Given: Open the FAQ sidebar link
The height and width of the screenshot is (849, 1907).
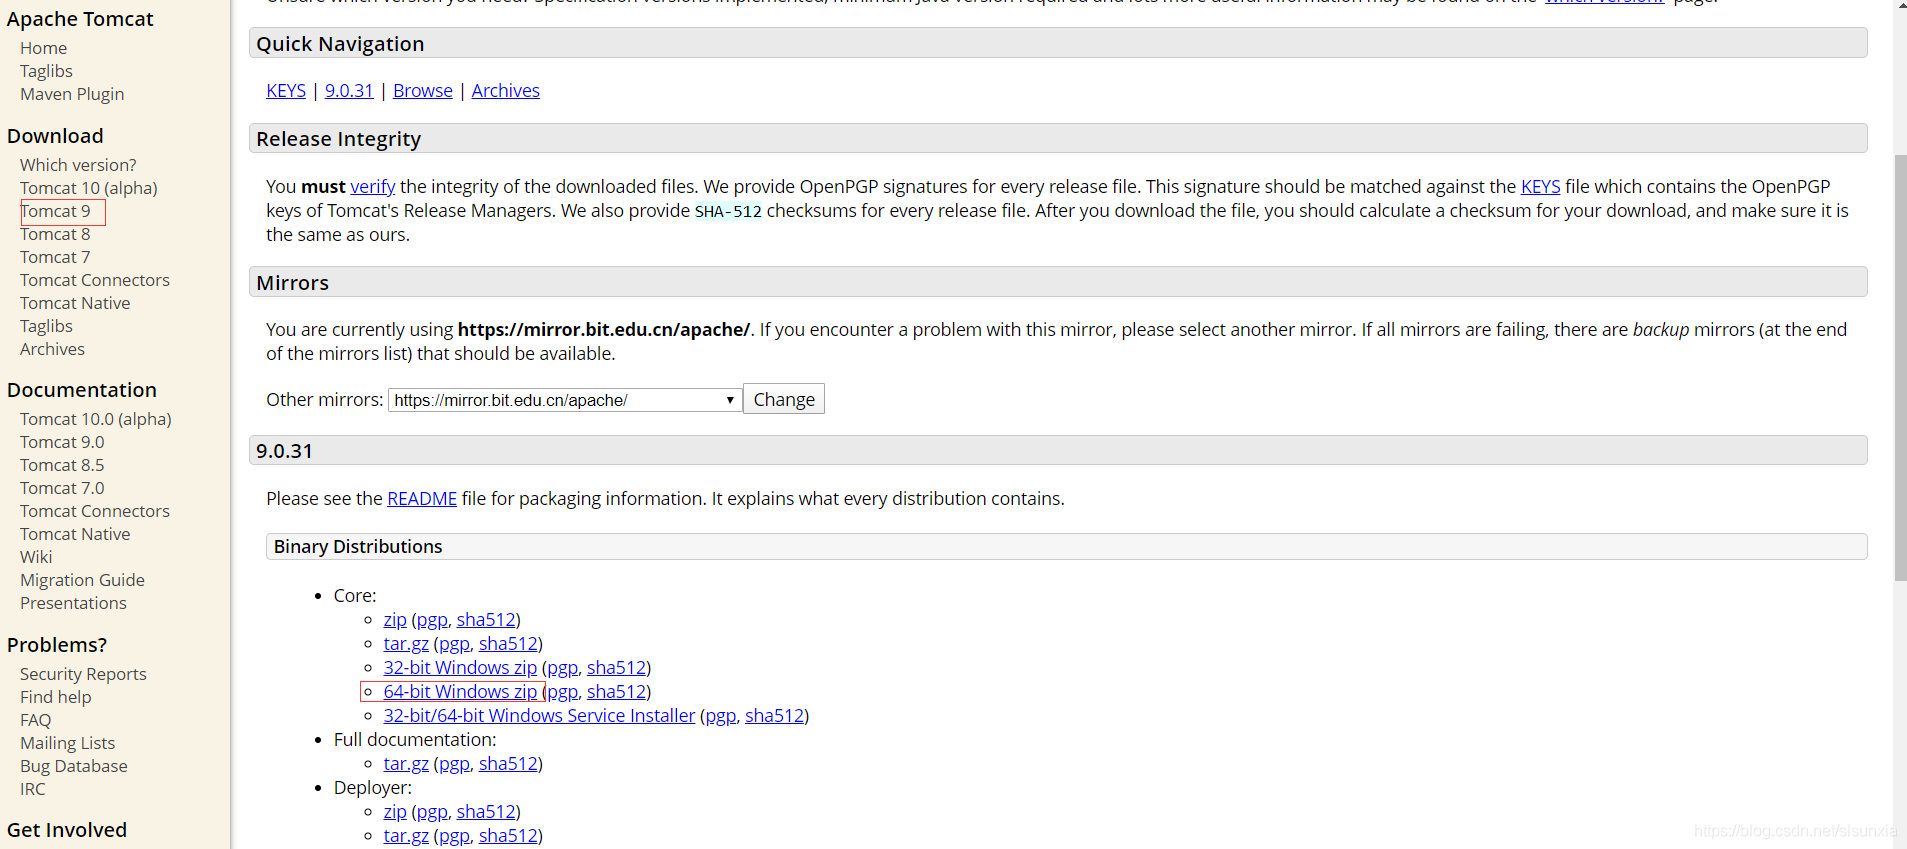Looking at the screenshot, I should (x=35, y=720).
